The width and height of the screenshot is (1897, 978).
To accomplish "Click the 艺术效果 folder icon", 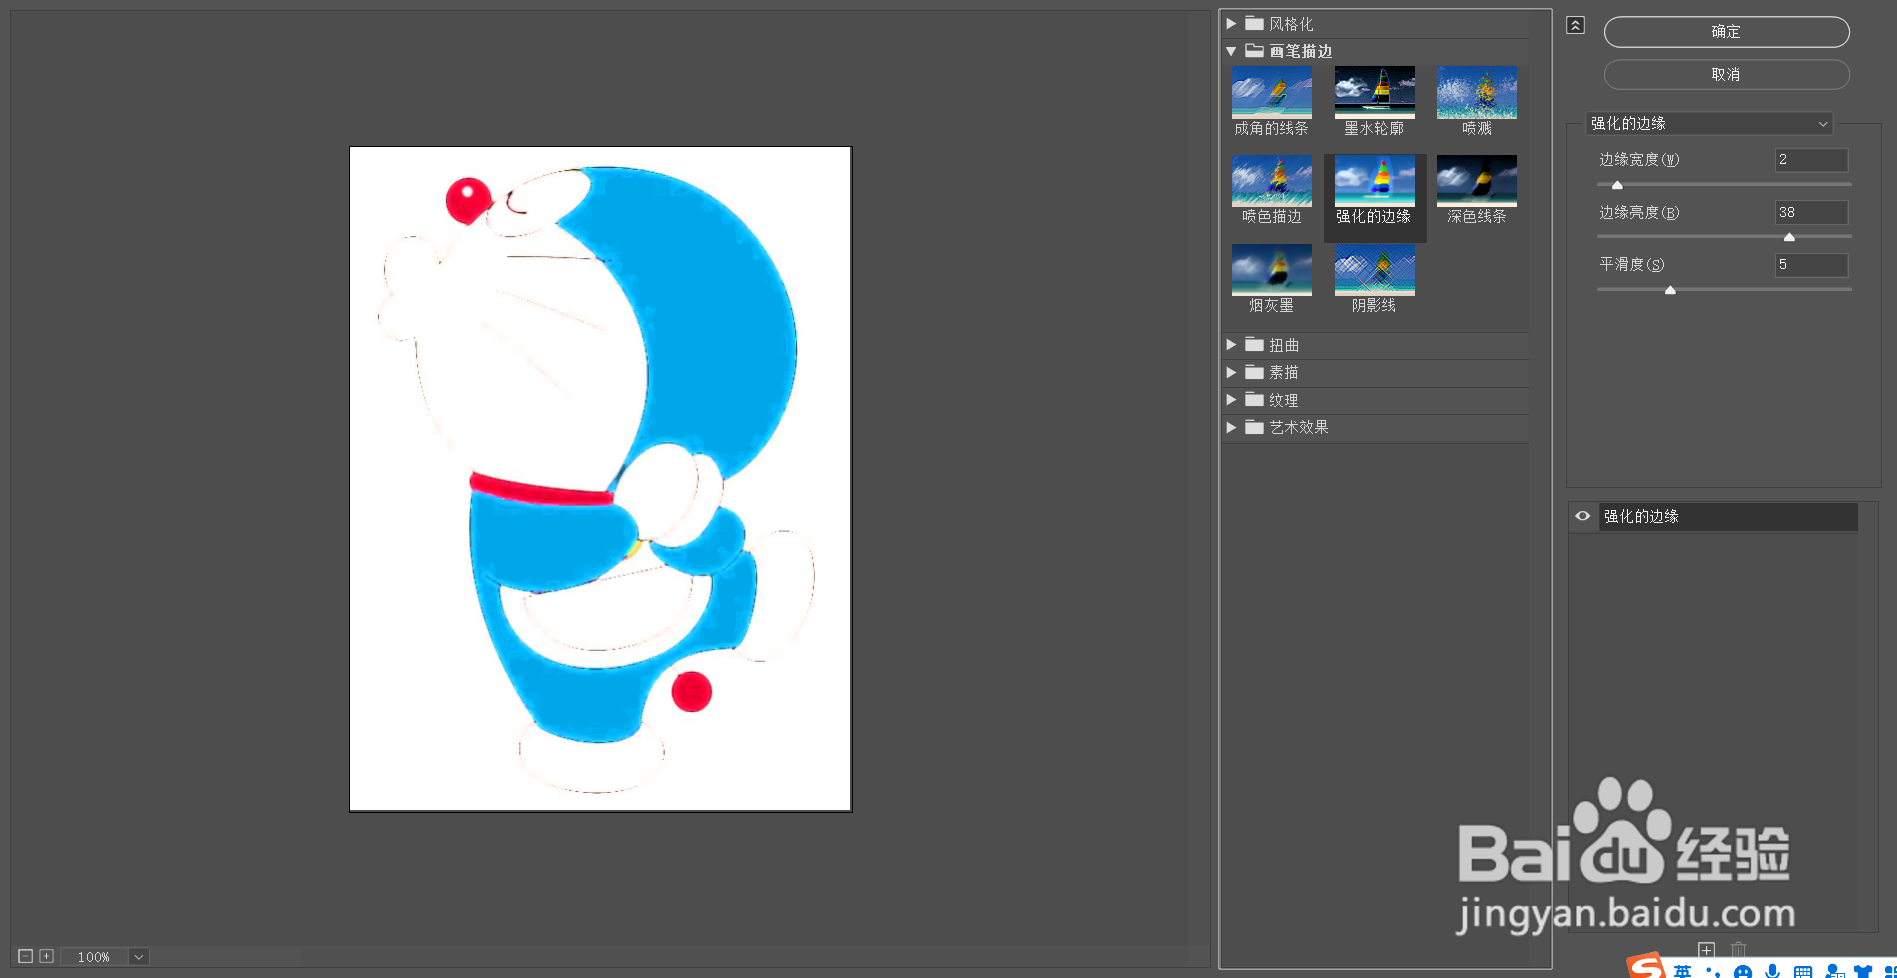I will pyautogui.click(x=1254, y=427).
